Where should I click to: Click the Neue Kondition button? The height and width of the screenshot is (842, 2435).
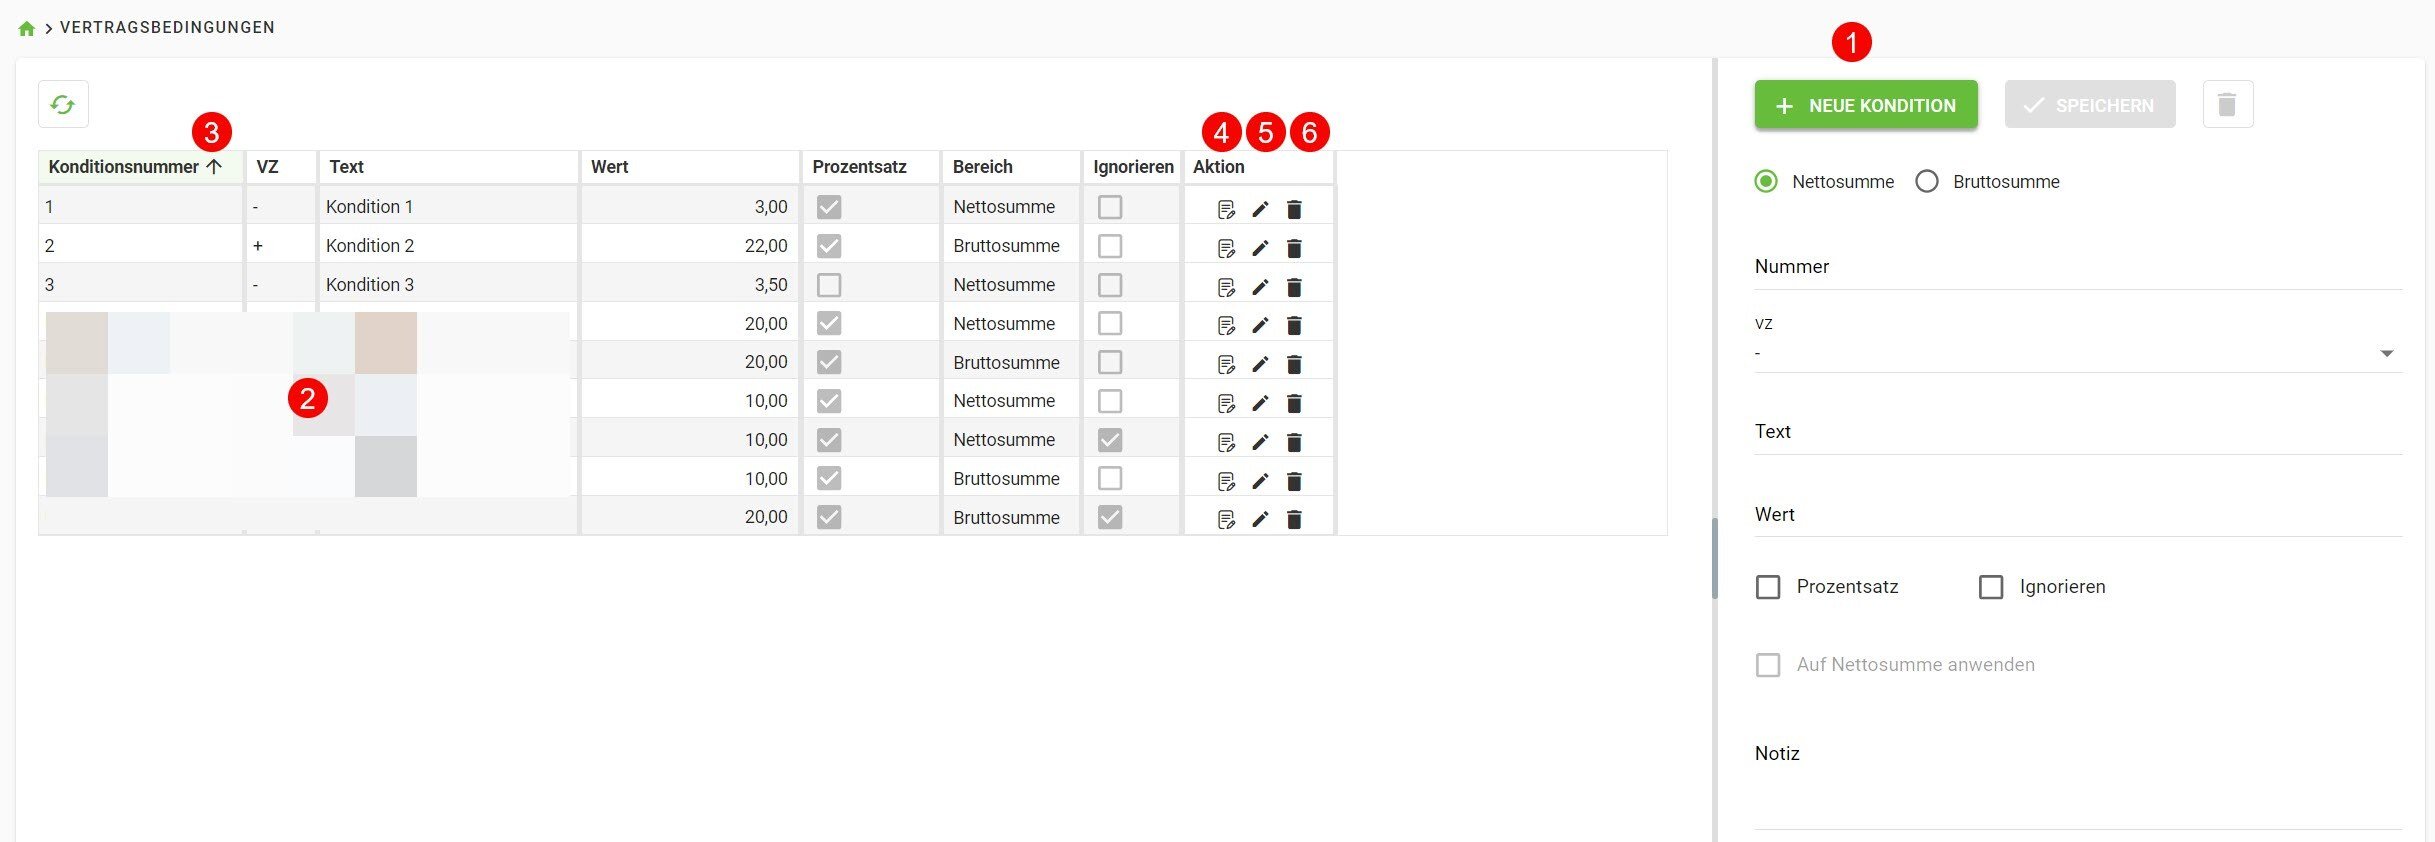1866,105
